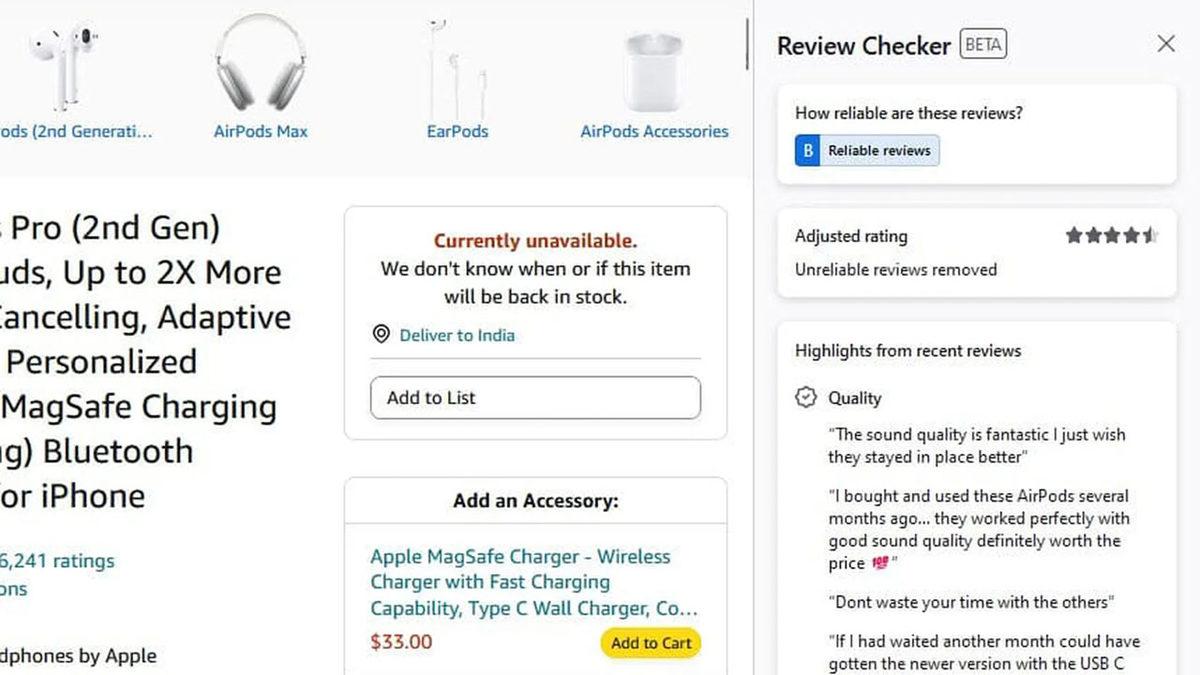Click the EarPods category label
The height and width of the screenshot is (675, 1200).
coord(457,131)
